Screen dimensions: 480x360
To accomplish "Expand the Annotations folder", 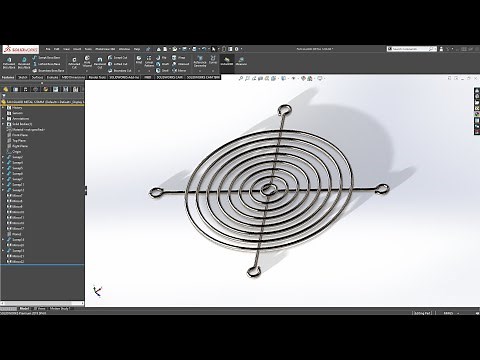I will tap(3, 119).
